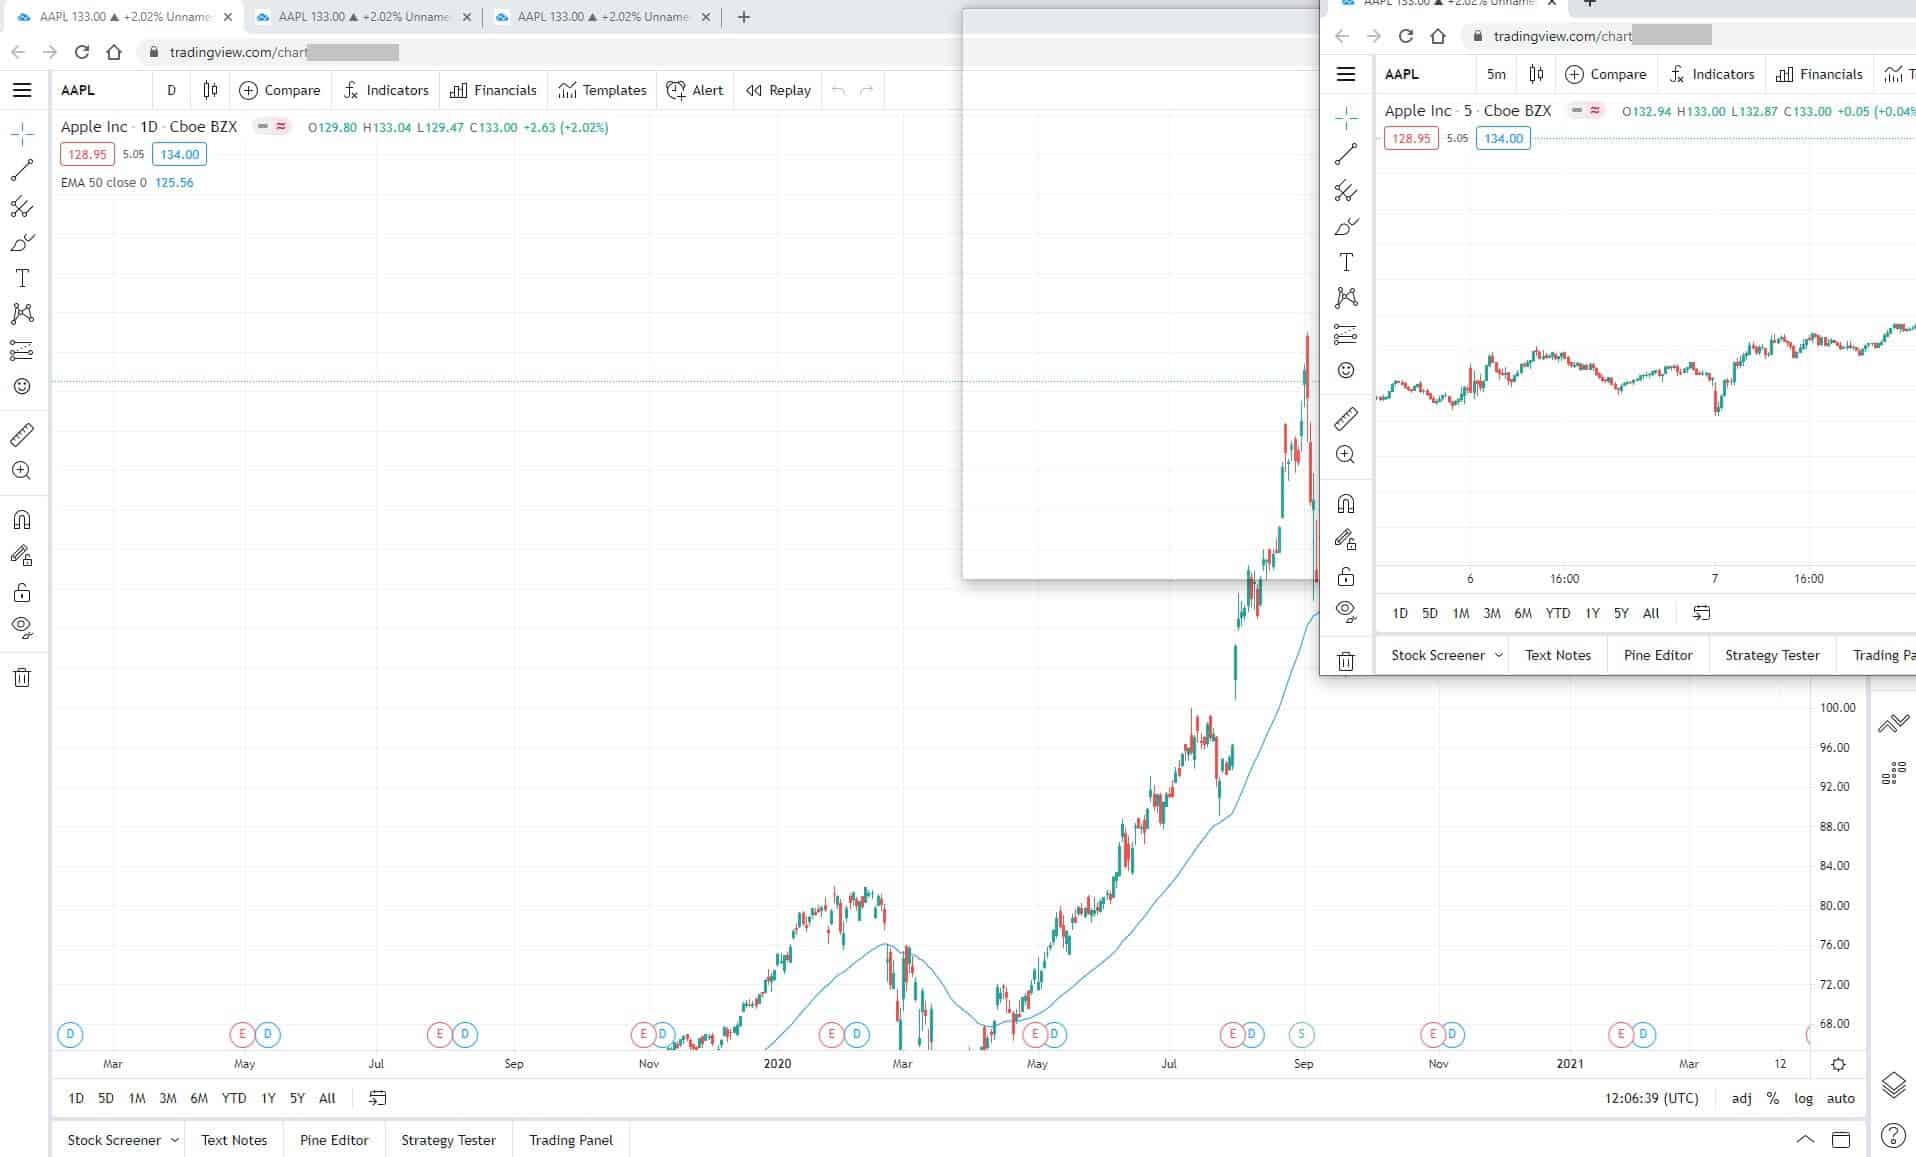
Task: Select the Emoji sticker tool
Action: 21,388
